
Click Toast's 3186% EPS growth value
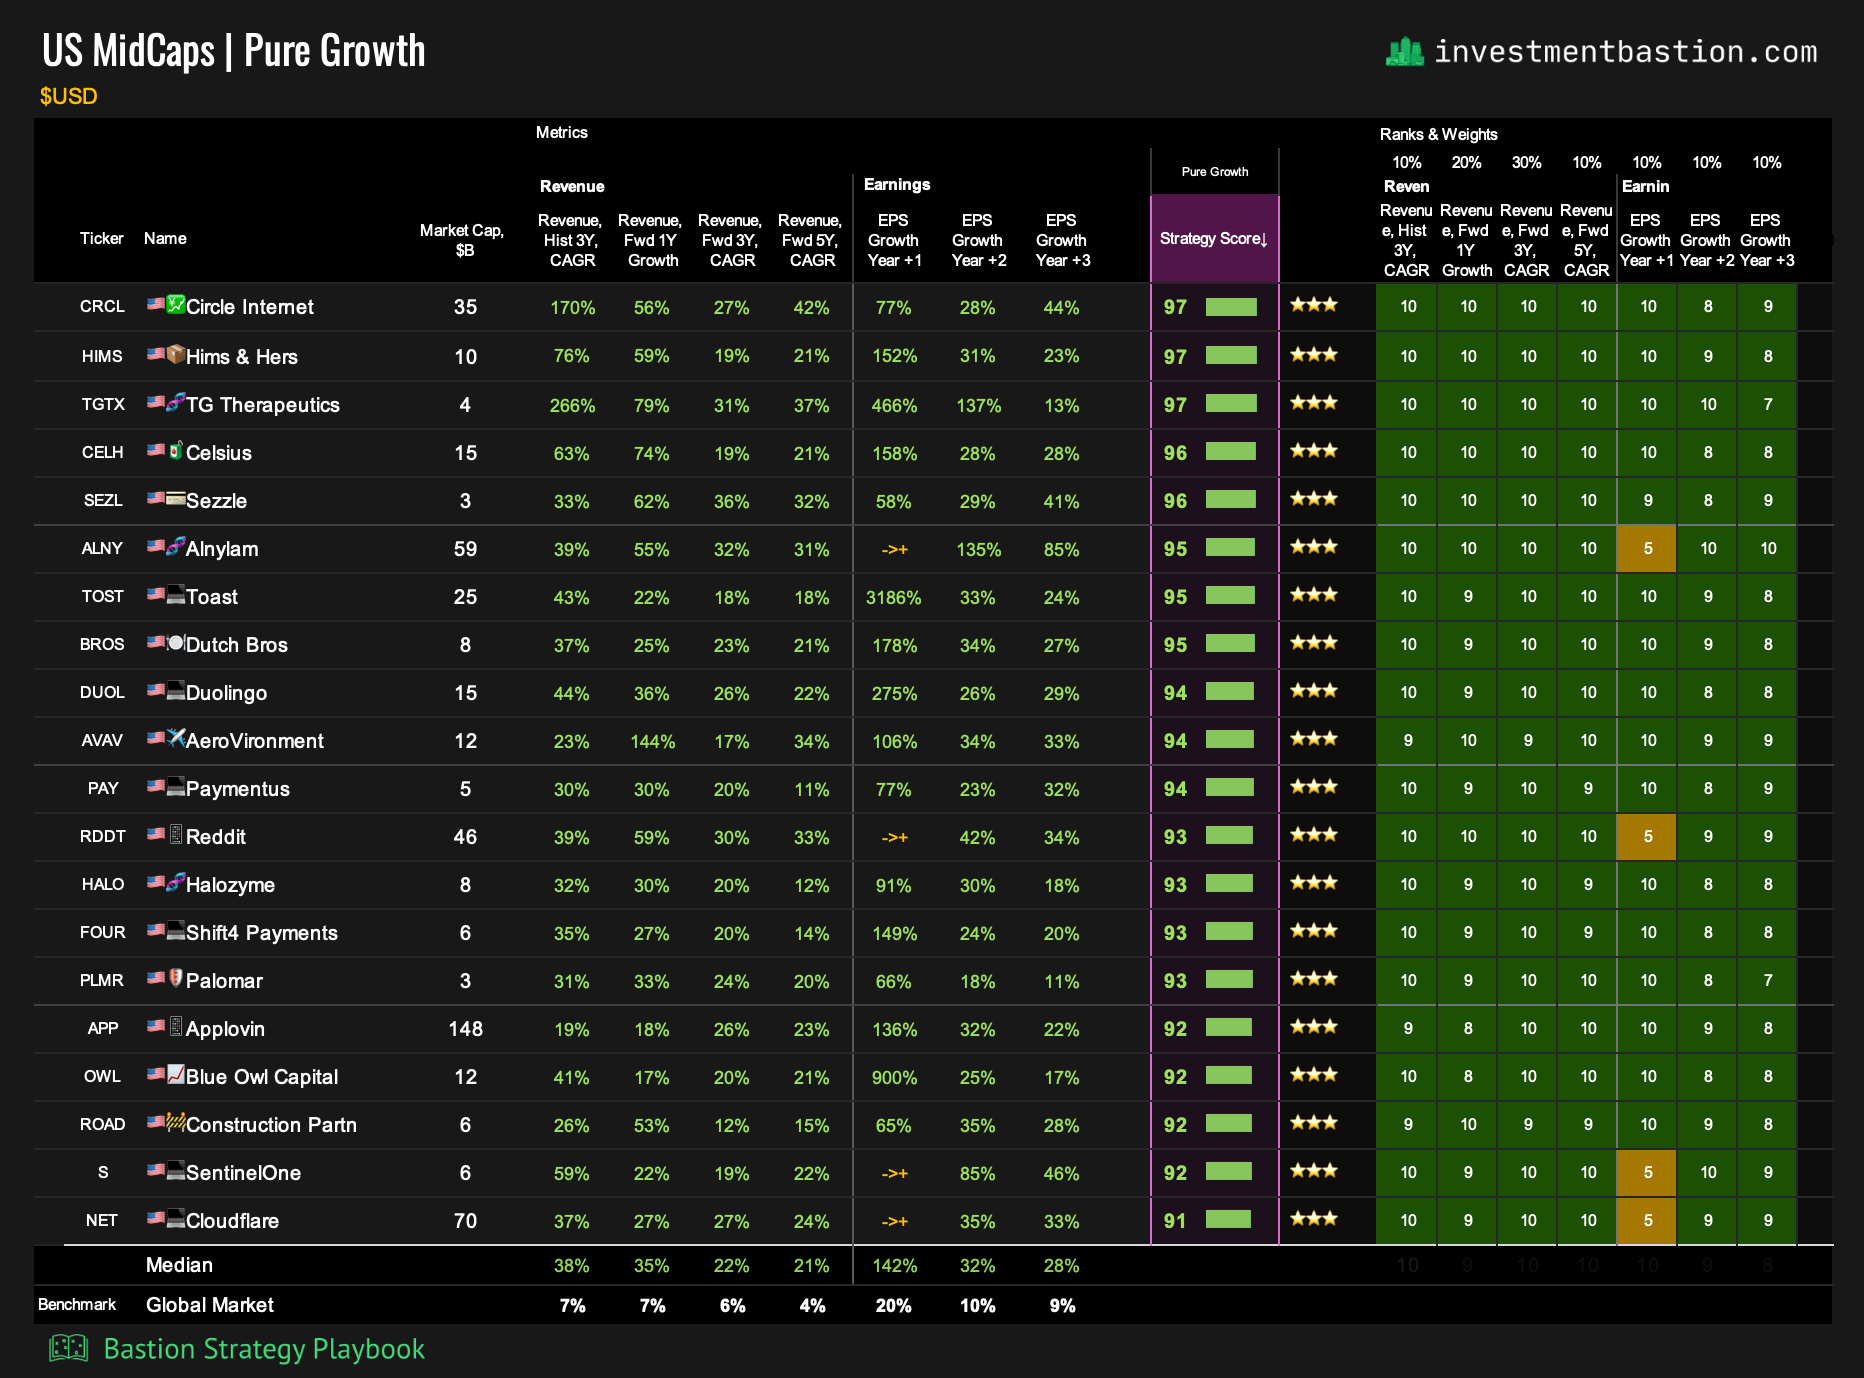pos(893,597)
